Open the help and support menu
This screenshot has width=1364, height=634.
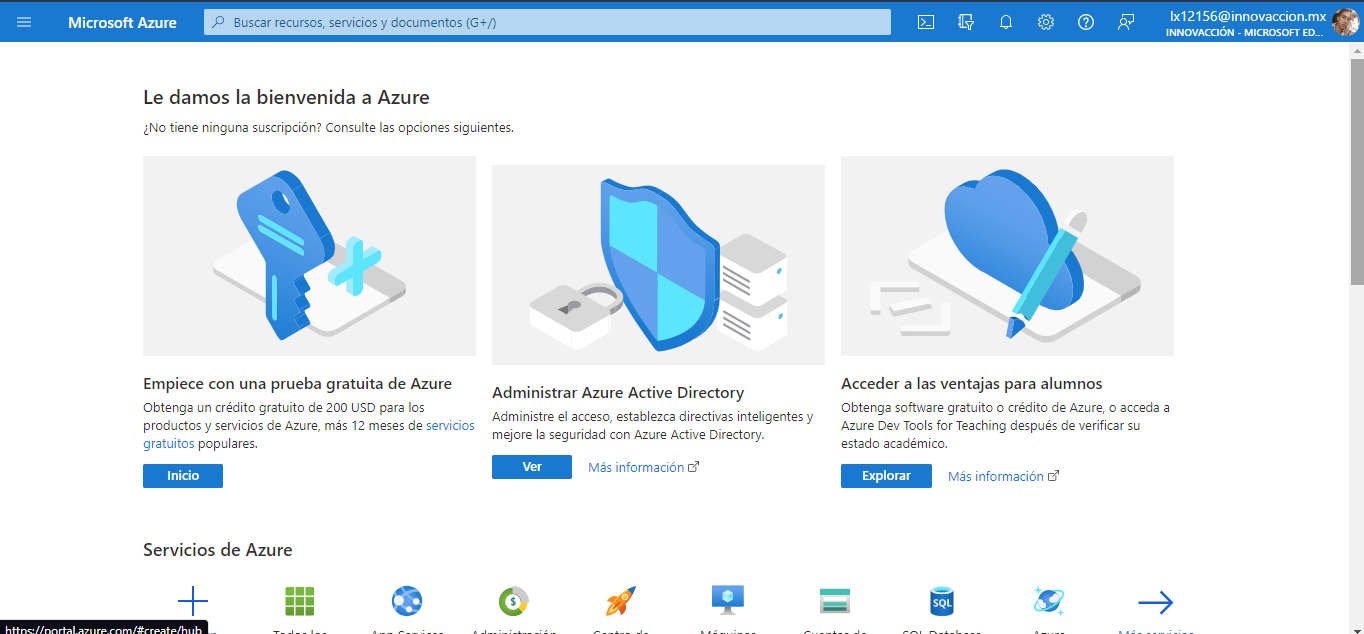click(1086, 21)
